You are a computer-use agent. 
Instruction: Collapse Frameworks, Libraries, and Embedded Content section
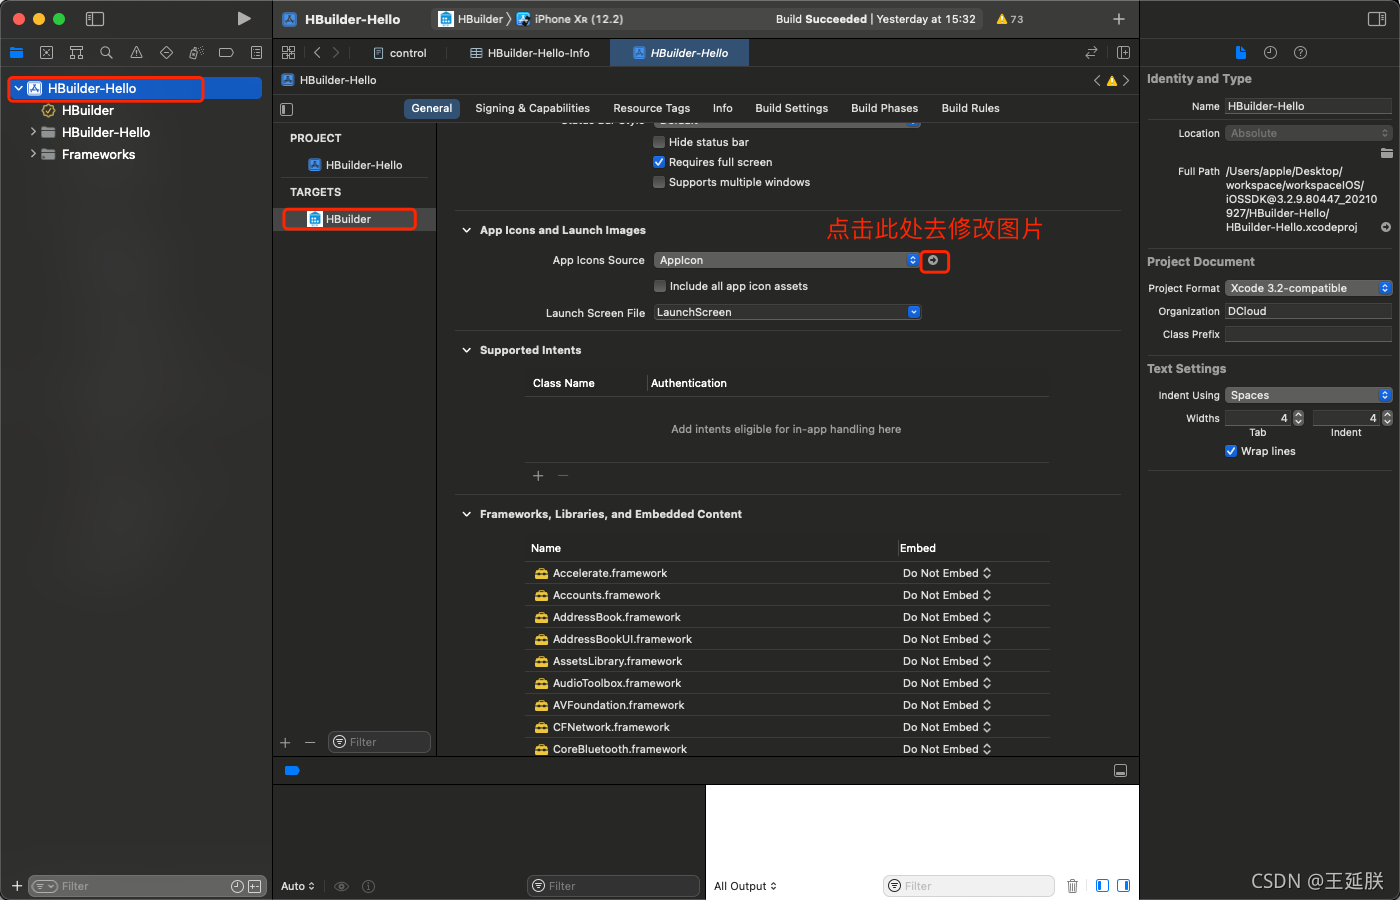(466, 514)
